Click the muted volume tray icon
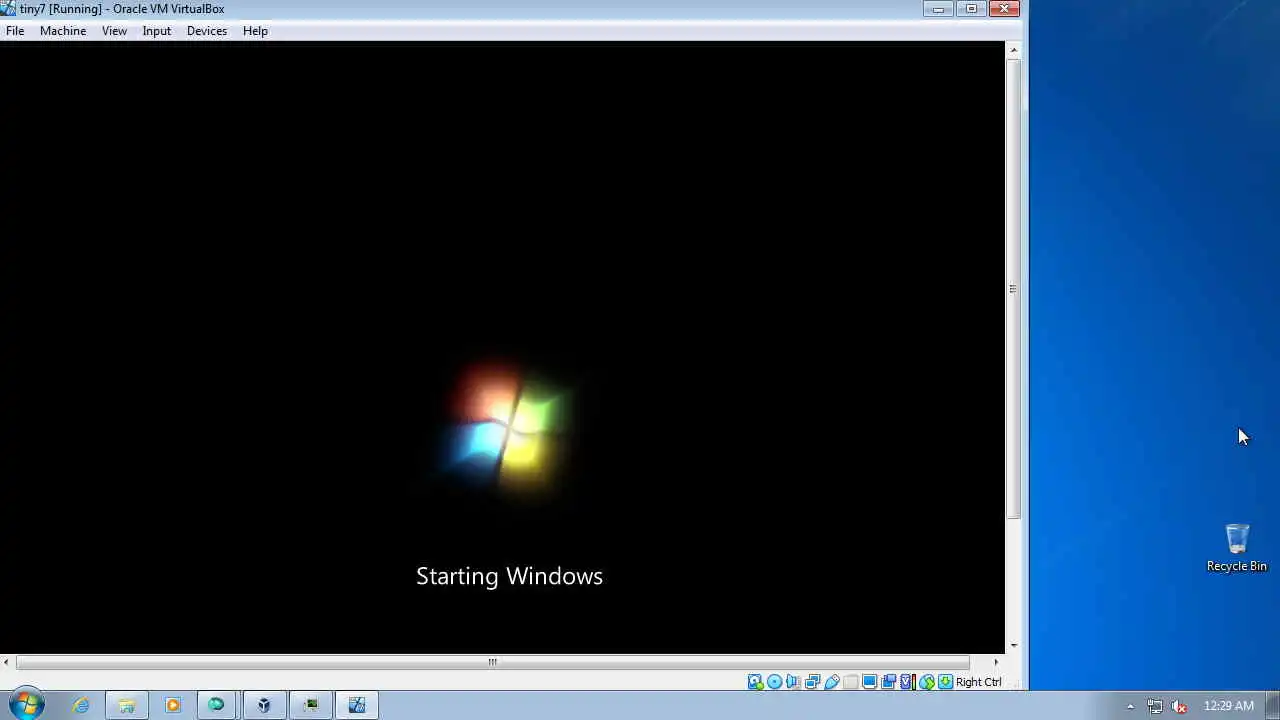1280x720 pixels. pos(1180,706)
